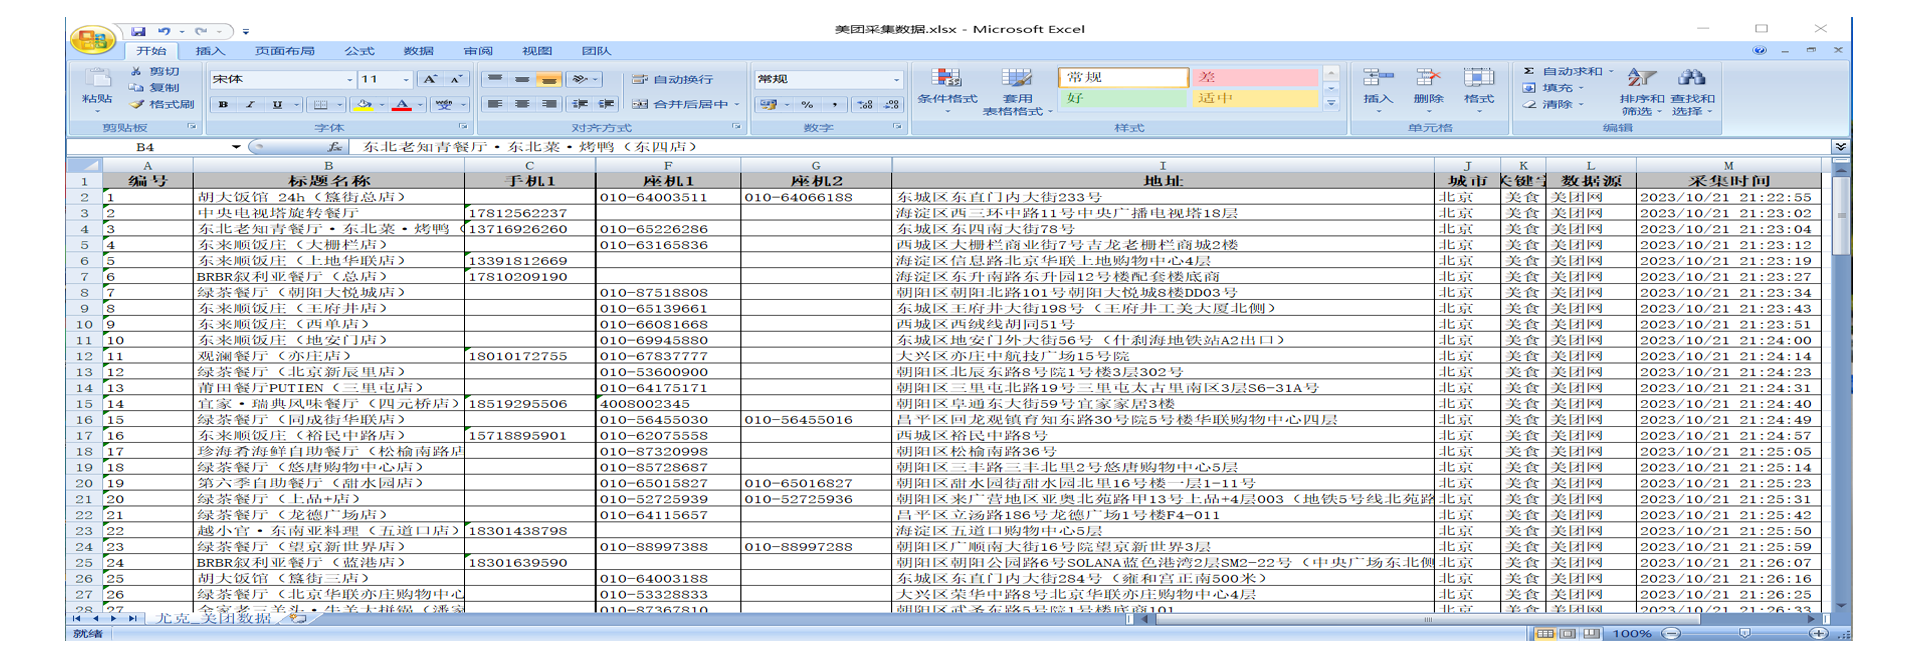Click the B4 name box
The image size is (1920, 650).
[146, 147]
